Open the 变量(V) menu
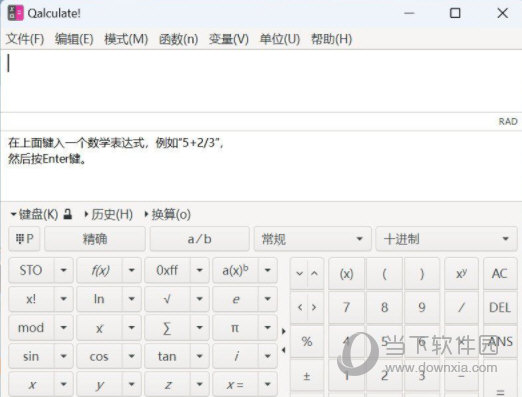The width and height of the screenshot is (522, 397). click(x=229, y=39)
